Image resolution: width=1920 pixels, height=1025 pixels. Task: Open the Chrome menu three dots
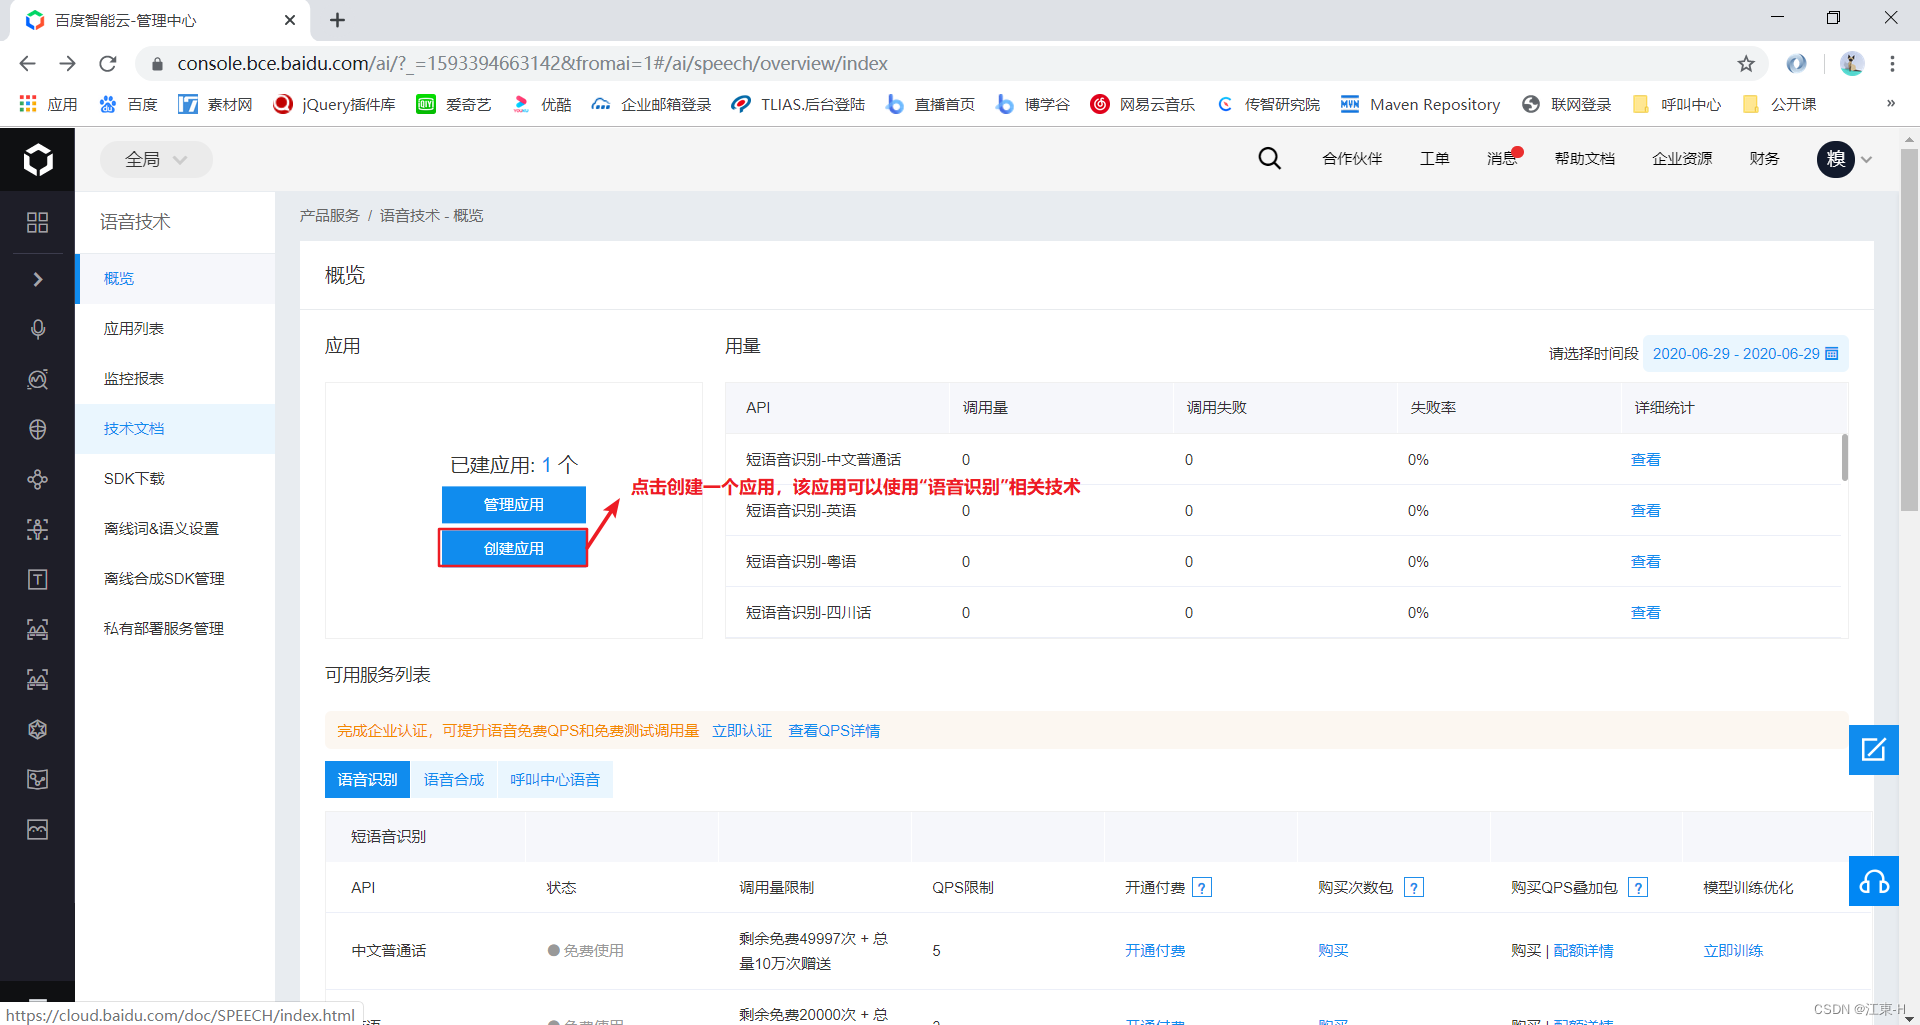[1892, 64]
